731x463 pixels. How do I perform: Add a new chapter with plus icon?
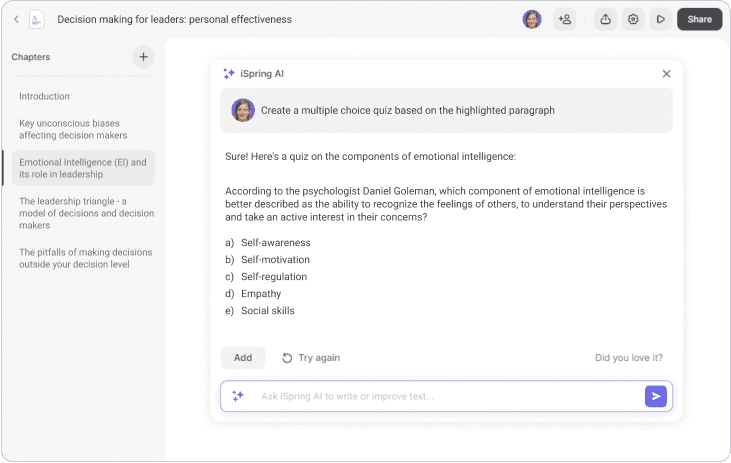coord(144,57)
